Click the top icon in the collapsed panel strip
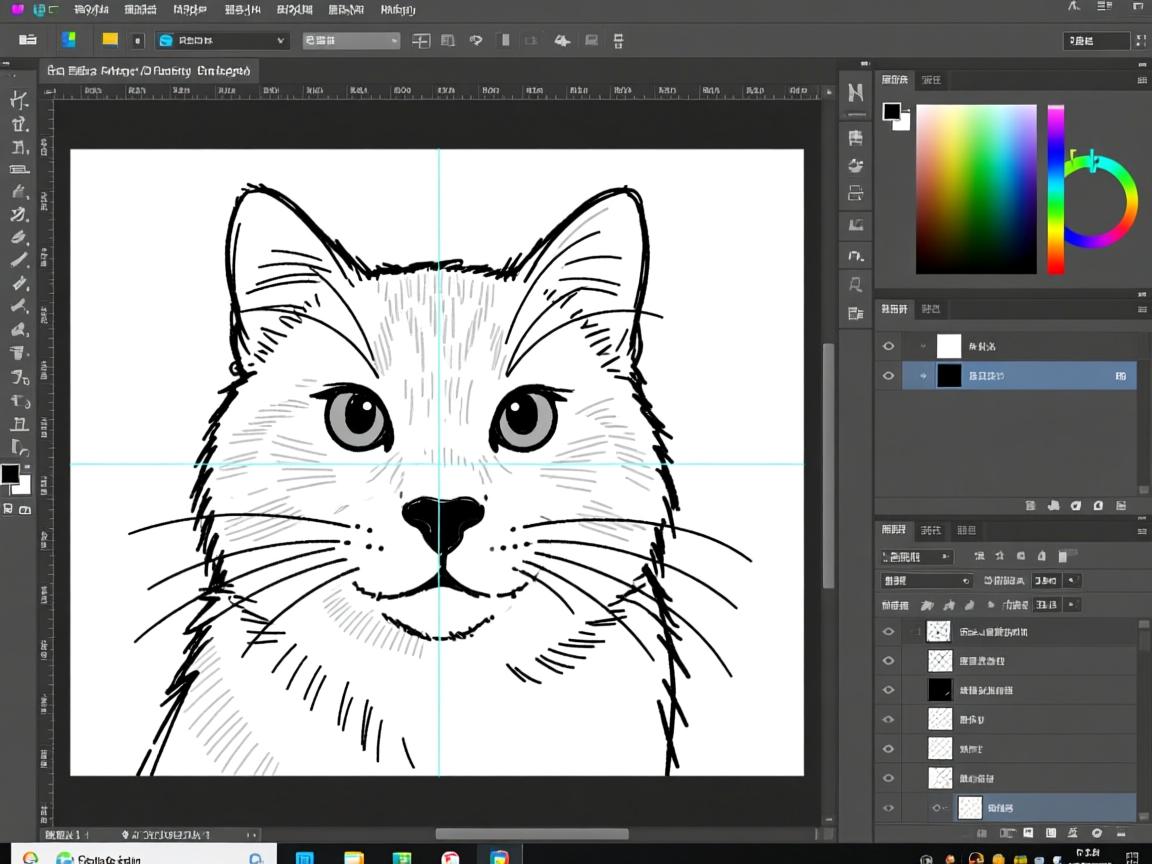 pyautogui.click(x=856, y=93)
